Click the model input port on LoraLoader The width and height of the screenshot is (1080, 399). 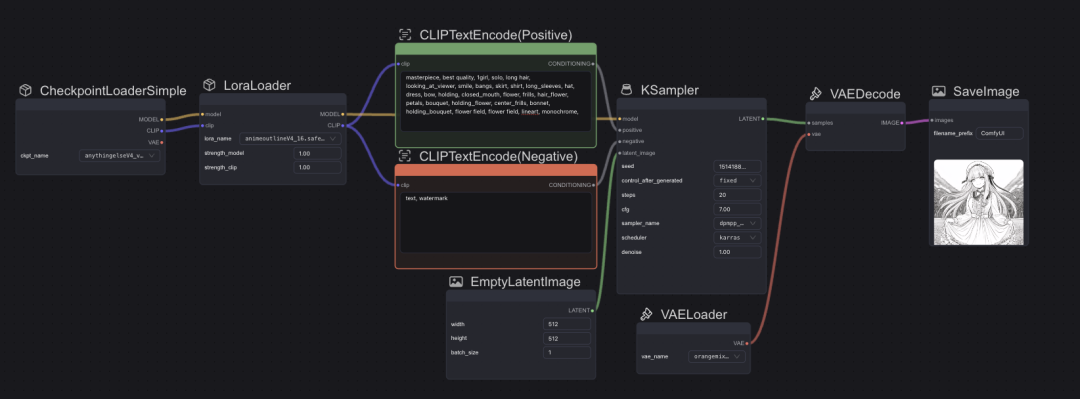[202, 114]
